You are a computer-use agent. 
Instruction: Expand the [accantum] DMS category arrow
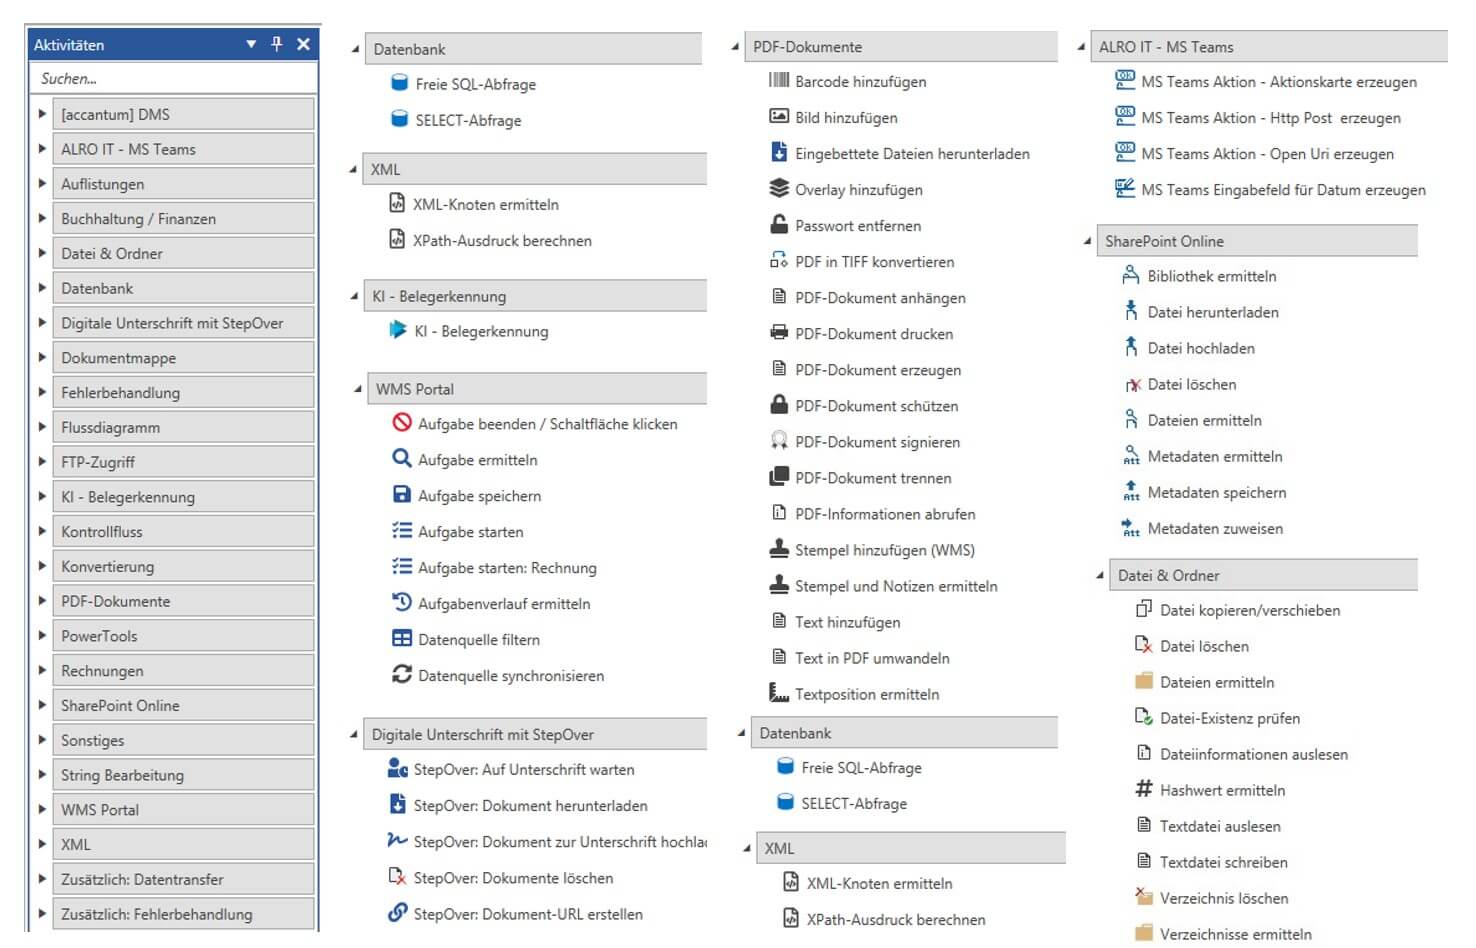pos(42,114)
